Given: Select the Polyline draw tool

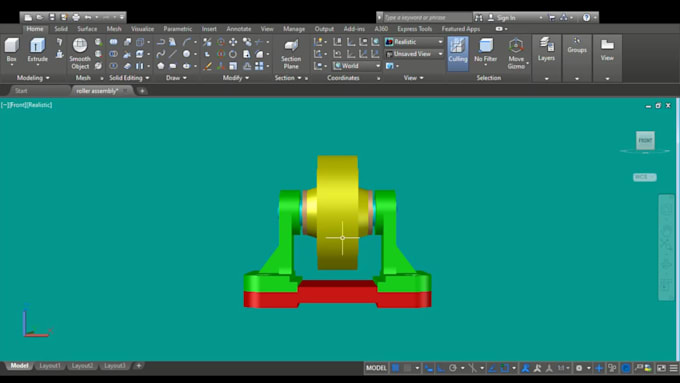Looking at the screenshot, I should [160, 42].
